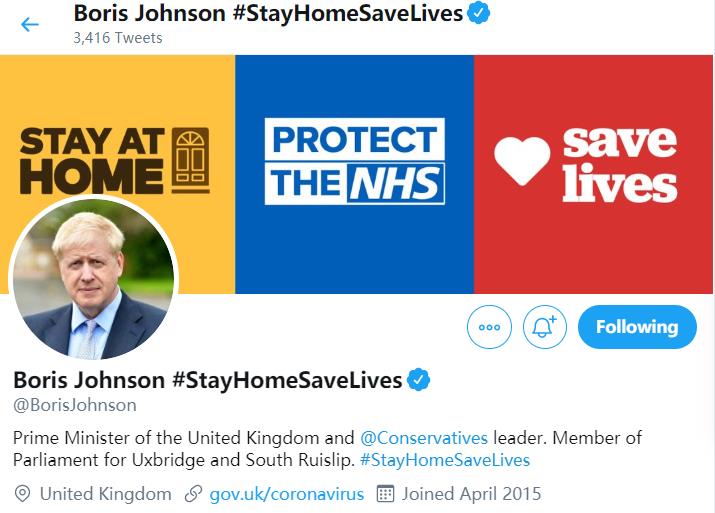Click the @BorisJohnson handle text
This screenshot has width=715, height=513.
point(75,405)
